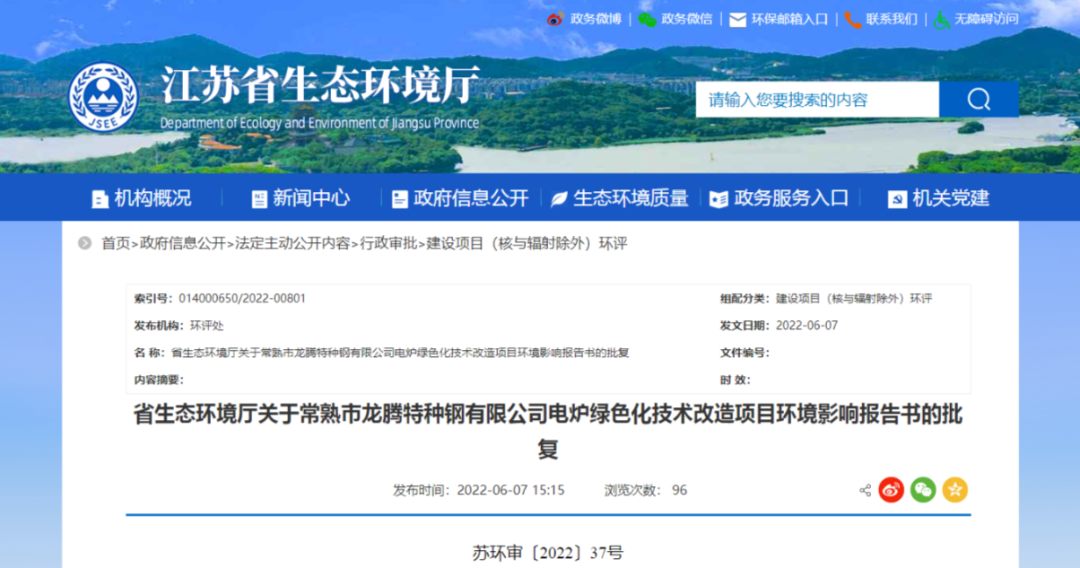Click publish time 2022-06-07 15:15
Screen dimensions: 1080x568
(x=510, y=490)
